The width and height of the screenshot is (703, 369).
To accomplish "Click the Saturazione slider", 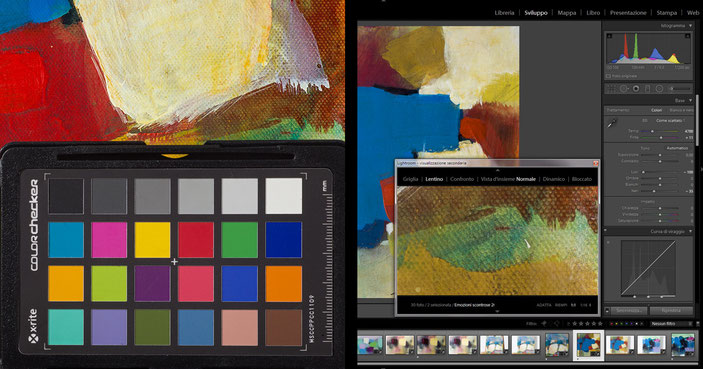I will click(x=660, y=221).
